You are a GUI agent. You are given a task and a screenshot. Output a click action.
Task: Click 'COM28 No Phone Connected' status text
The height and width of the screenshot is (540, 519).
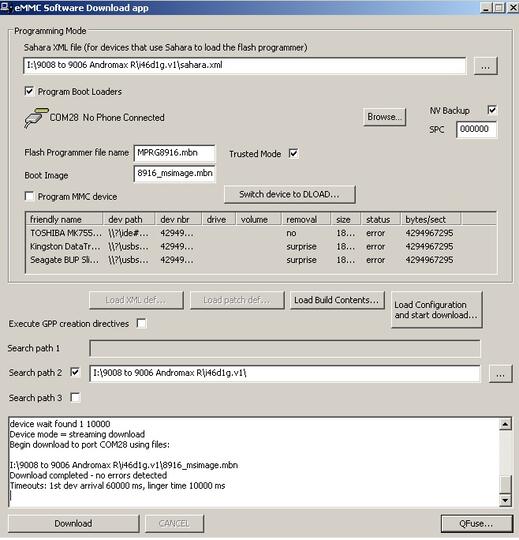point(107,117)
